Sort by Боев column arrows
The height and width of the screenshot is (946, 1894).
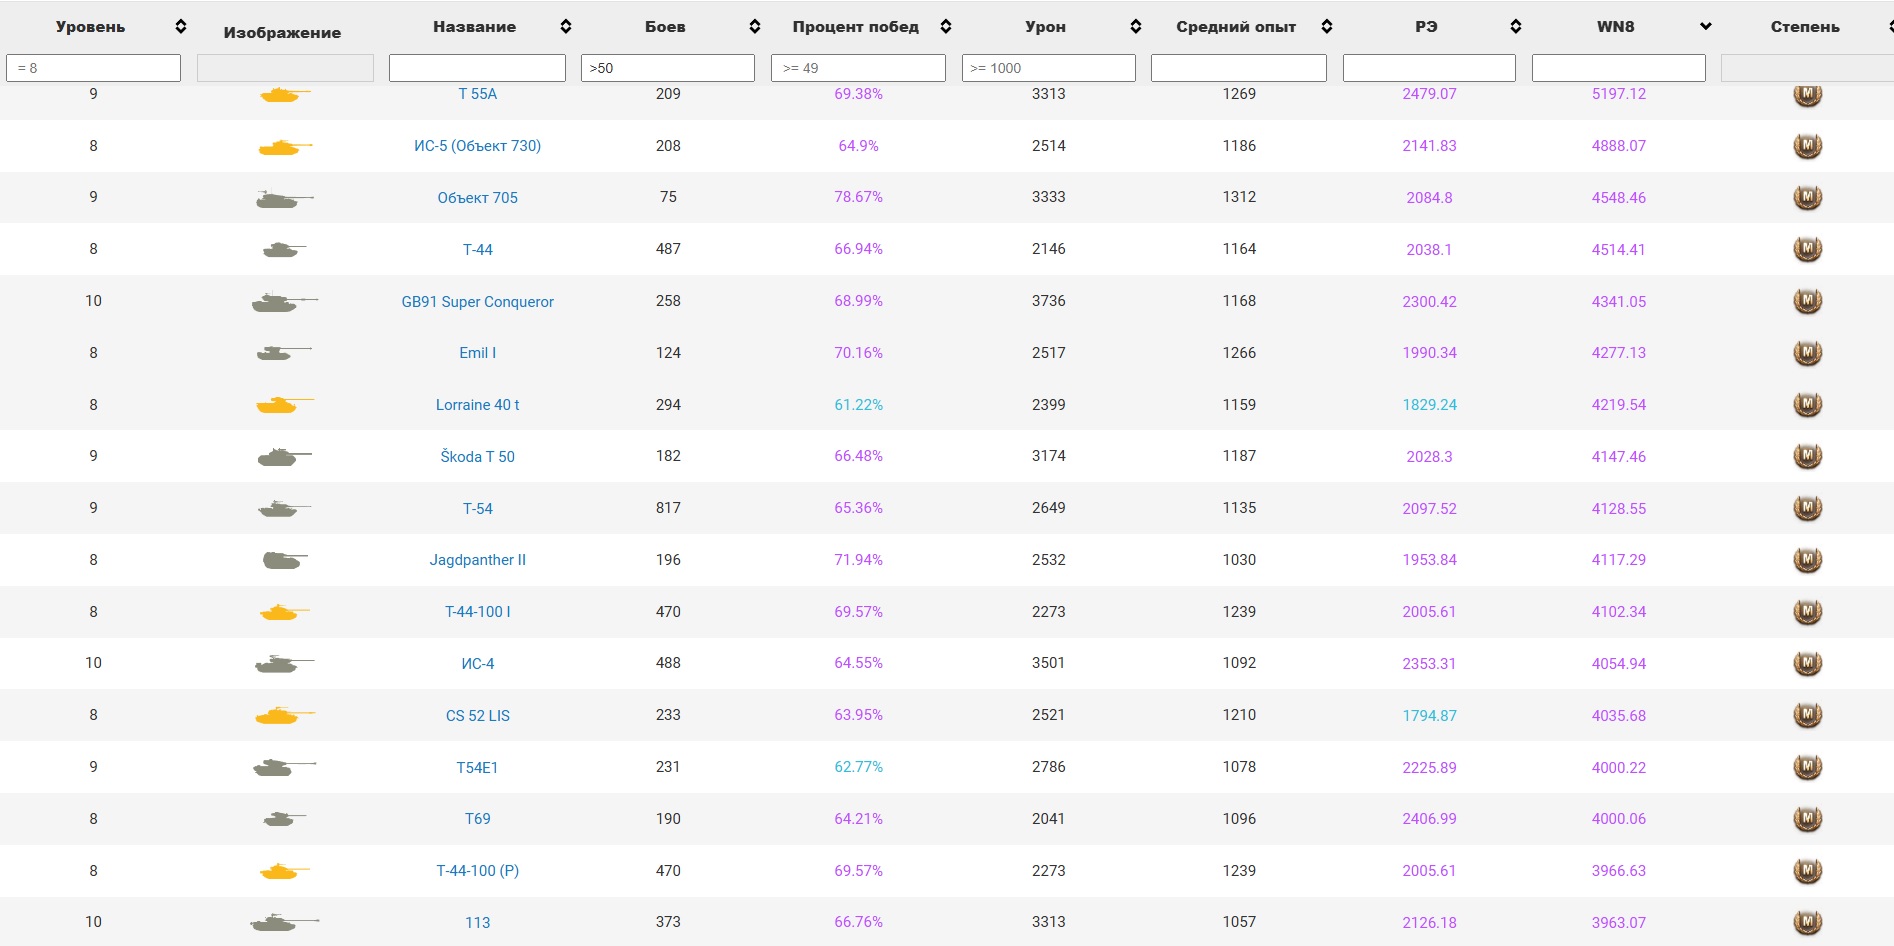755,27
